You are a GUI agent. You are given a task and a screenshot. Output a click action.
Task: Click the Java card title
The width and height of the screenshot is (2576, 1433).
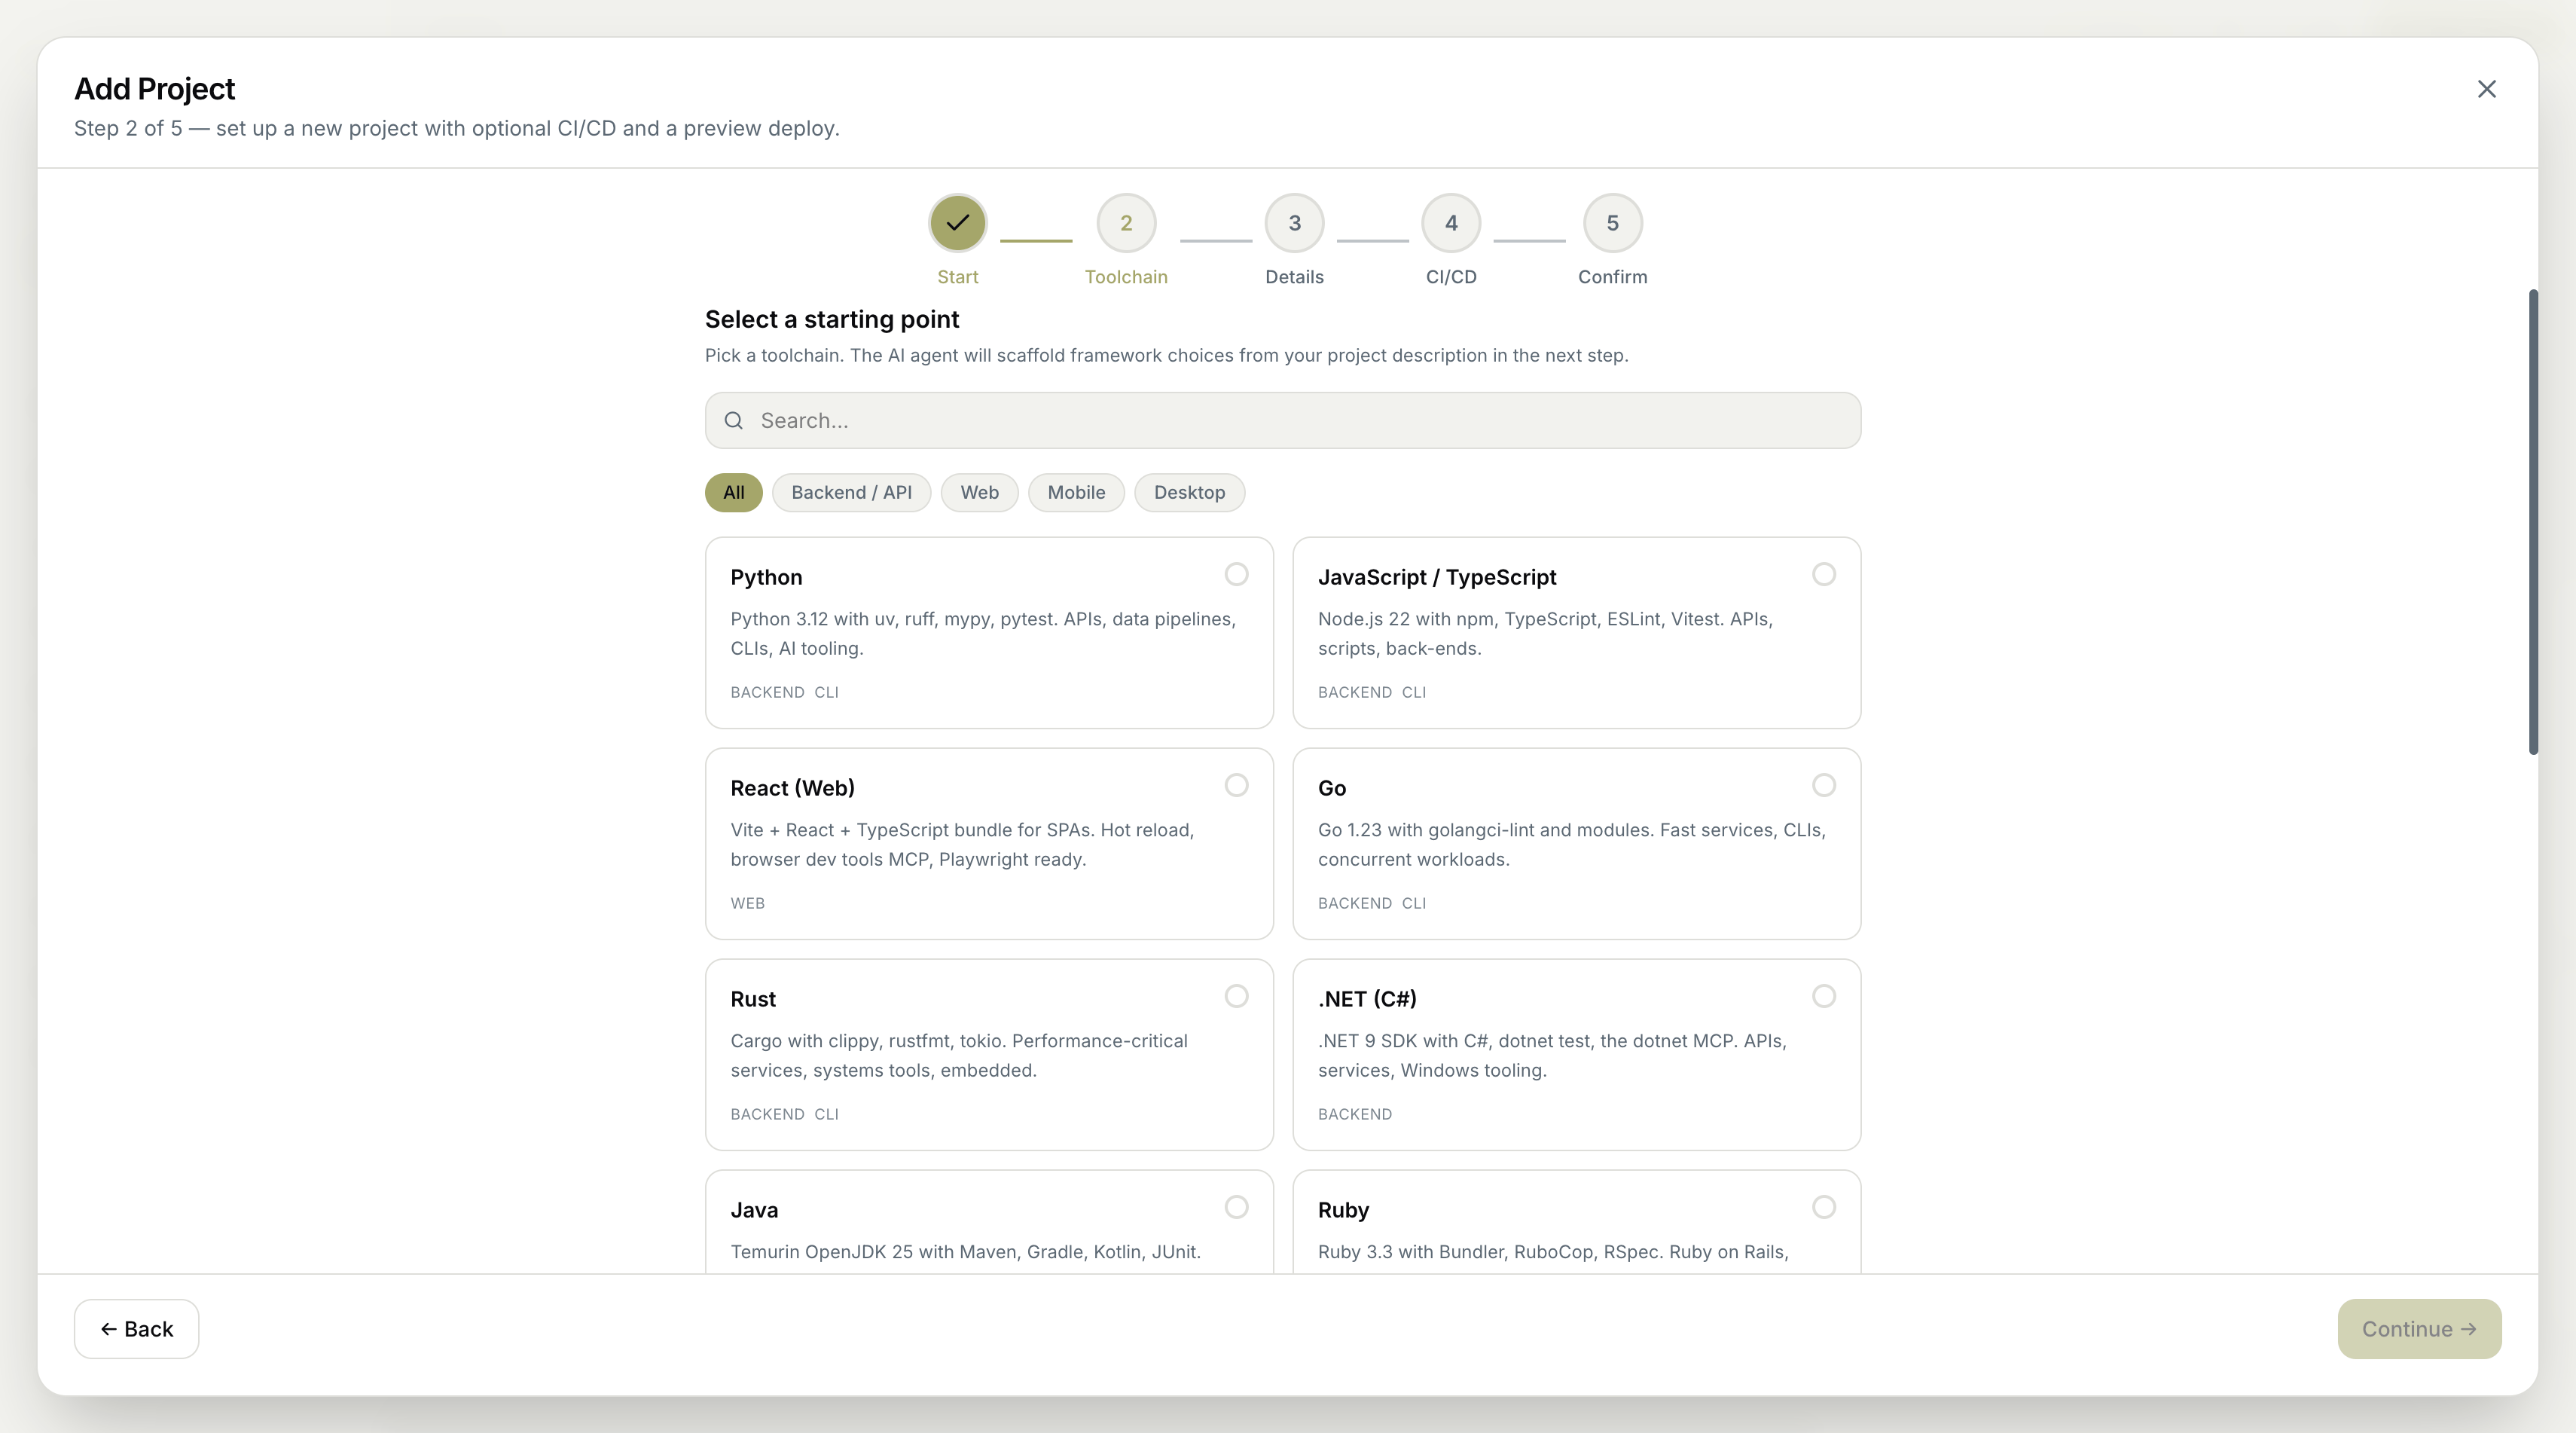(x=754, y=1210)
